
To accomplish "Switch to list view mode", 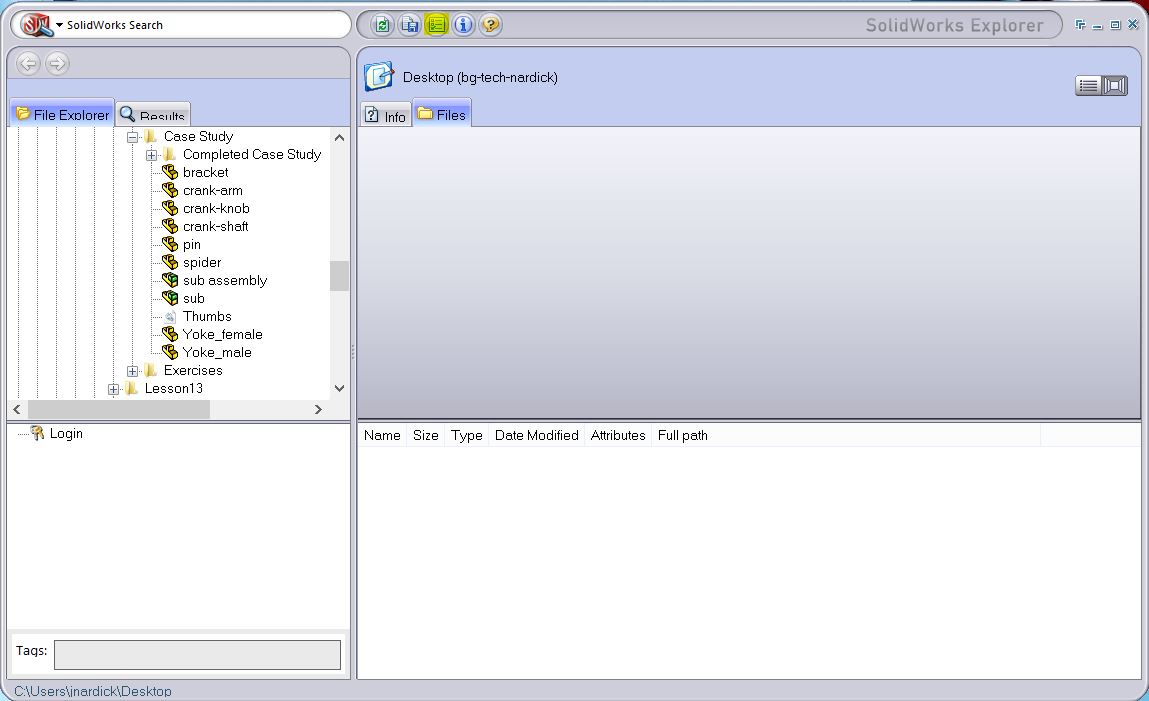I will pyautogui.click(x=1088, y=86).
